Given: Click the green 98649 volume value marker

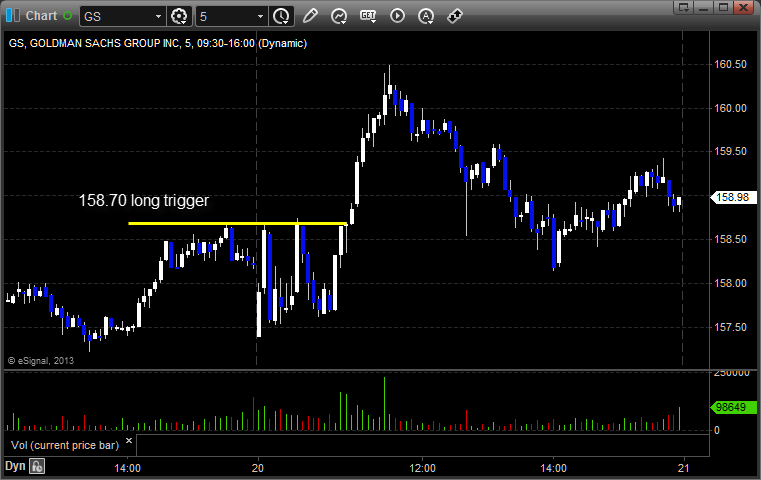Looking at the screenshot, I should 733,407.
